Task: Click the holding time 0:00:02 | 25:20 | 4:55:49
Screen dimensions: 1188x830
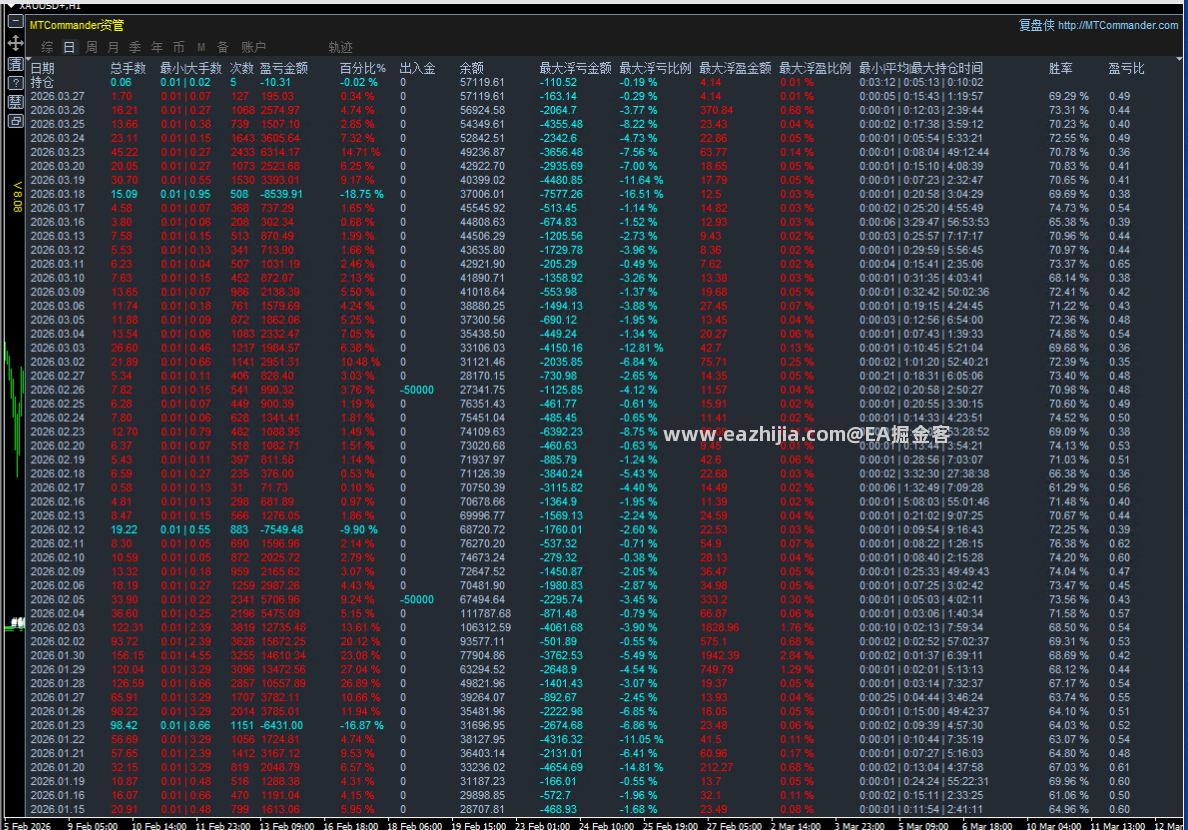Action: coord(921,208)
